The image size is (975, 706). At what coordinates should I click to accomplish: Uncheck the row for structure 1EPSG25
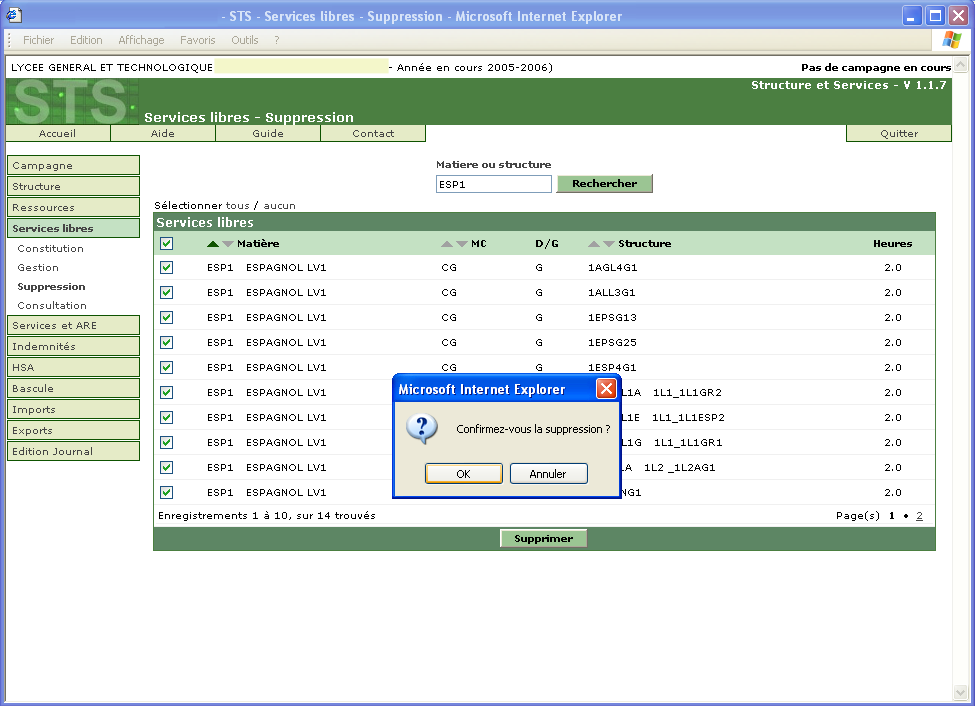(167, 342)
